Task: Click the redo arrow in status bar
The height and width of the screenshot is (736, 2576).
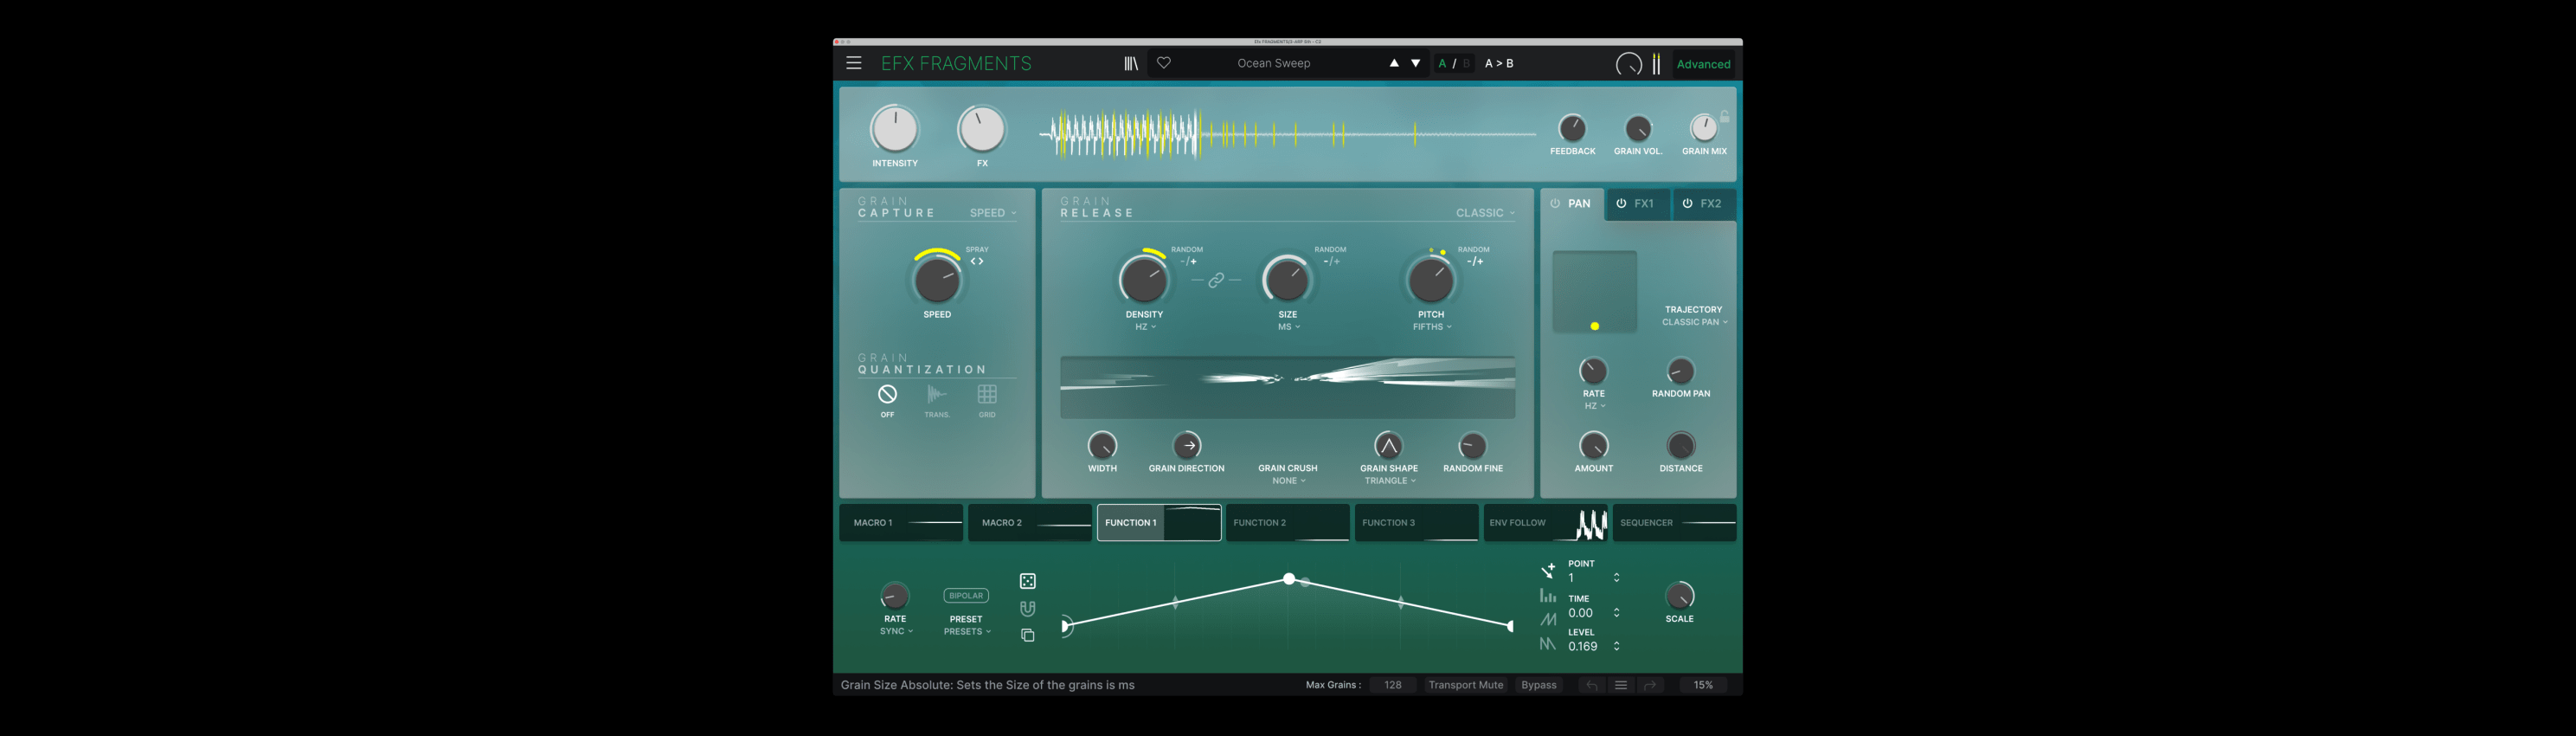Action: point(1650,685)
